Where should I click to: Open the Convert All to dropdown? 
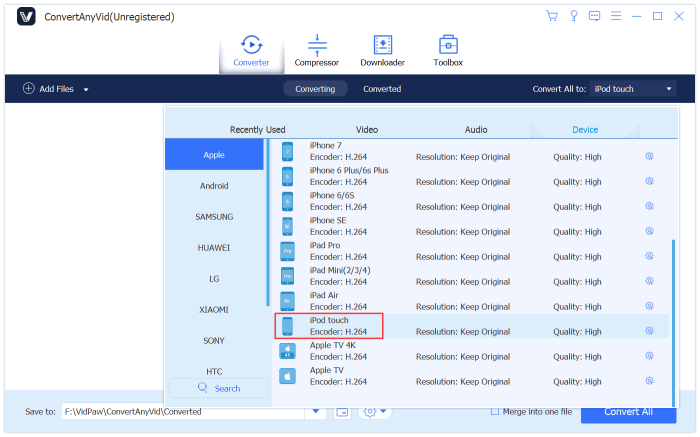633,89
